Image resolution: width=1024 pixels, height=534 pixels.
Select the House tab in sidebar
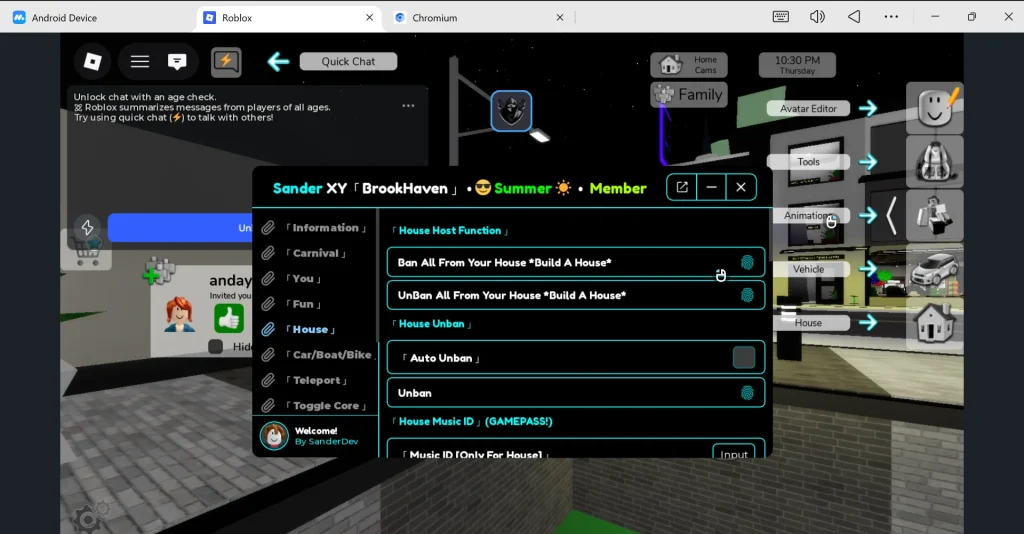coord(315,330)
